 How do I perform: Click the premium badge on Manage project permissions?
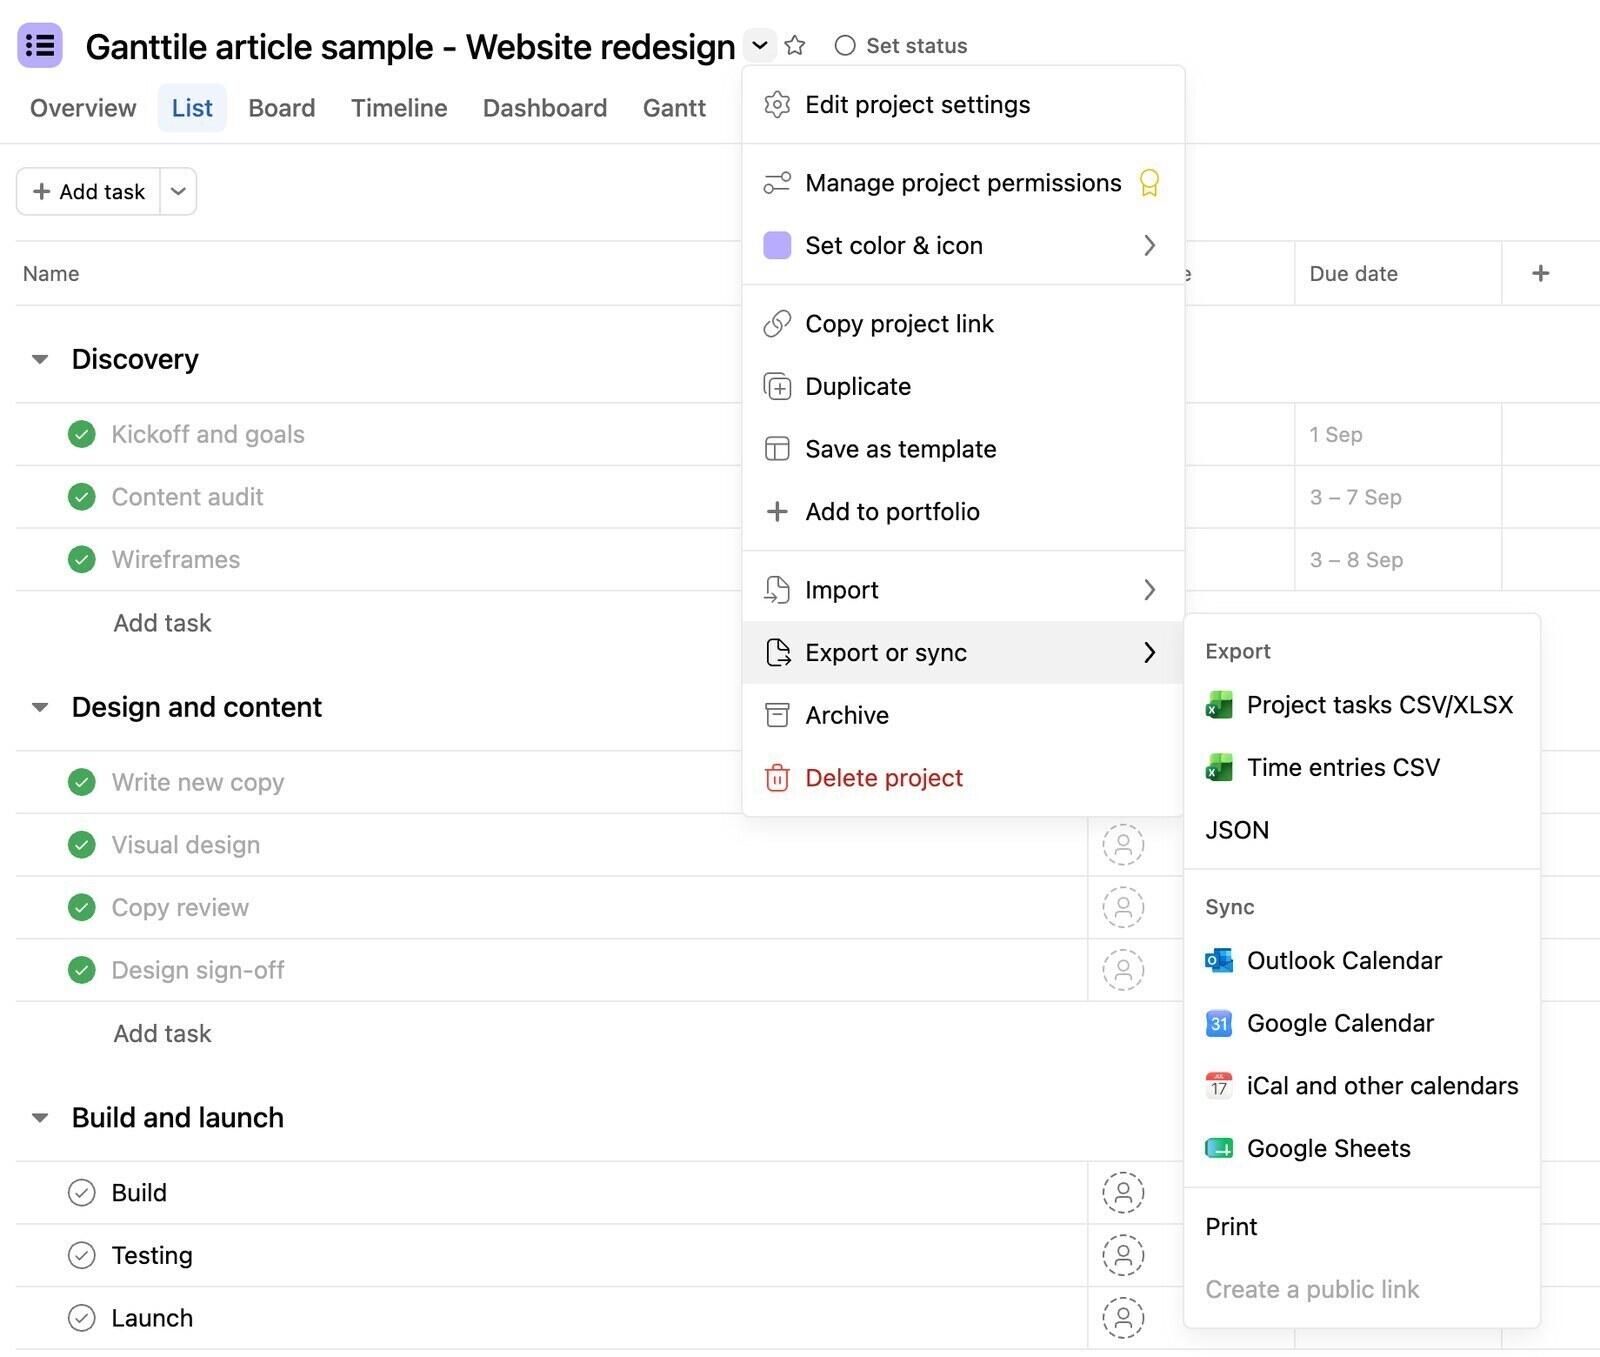[1149, 183]
